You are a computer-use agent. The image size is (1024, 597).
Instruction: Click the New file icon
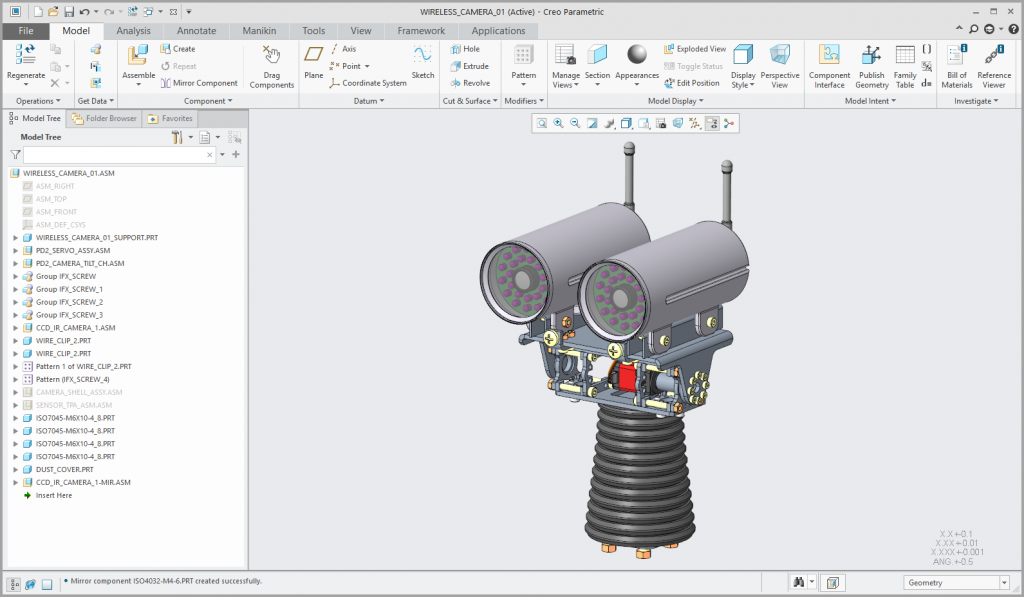point(39,12)
